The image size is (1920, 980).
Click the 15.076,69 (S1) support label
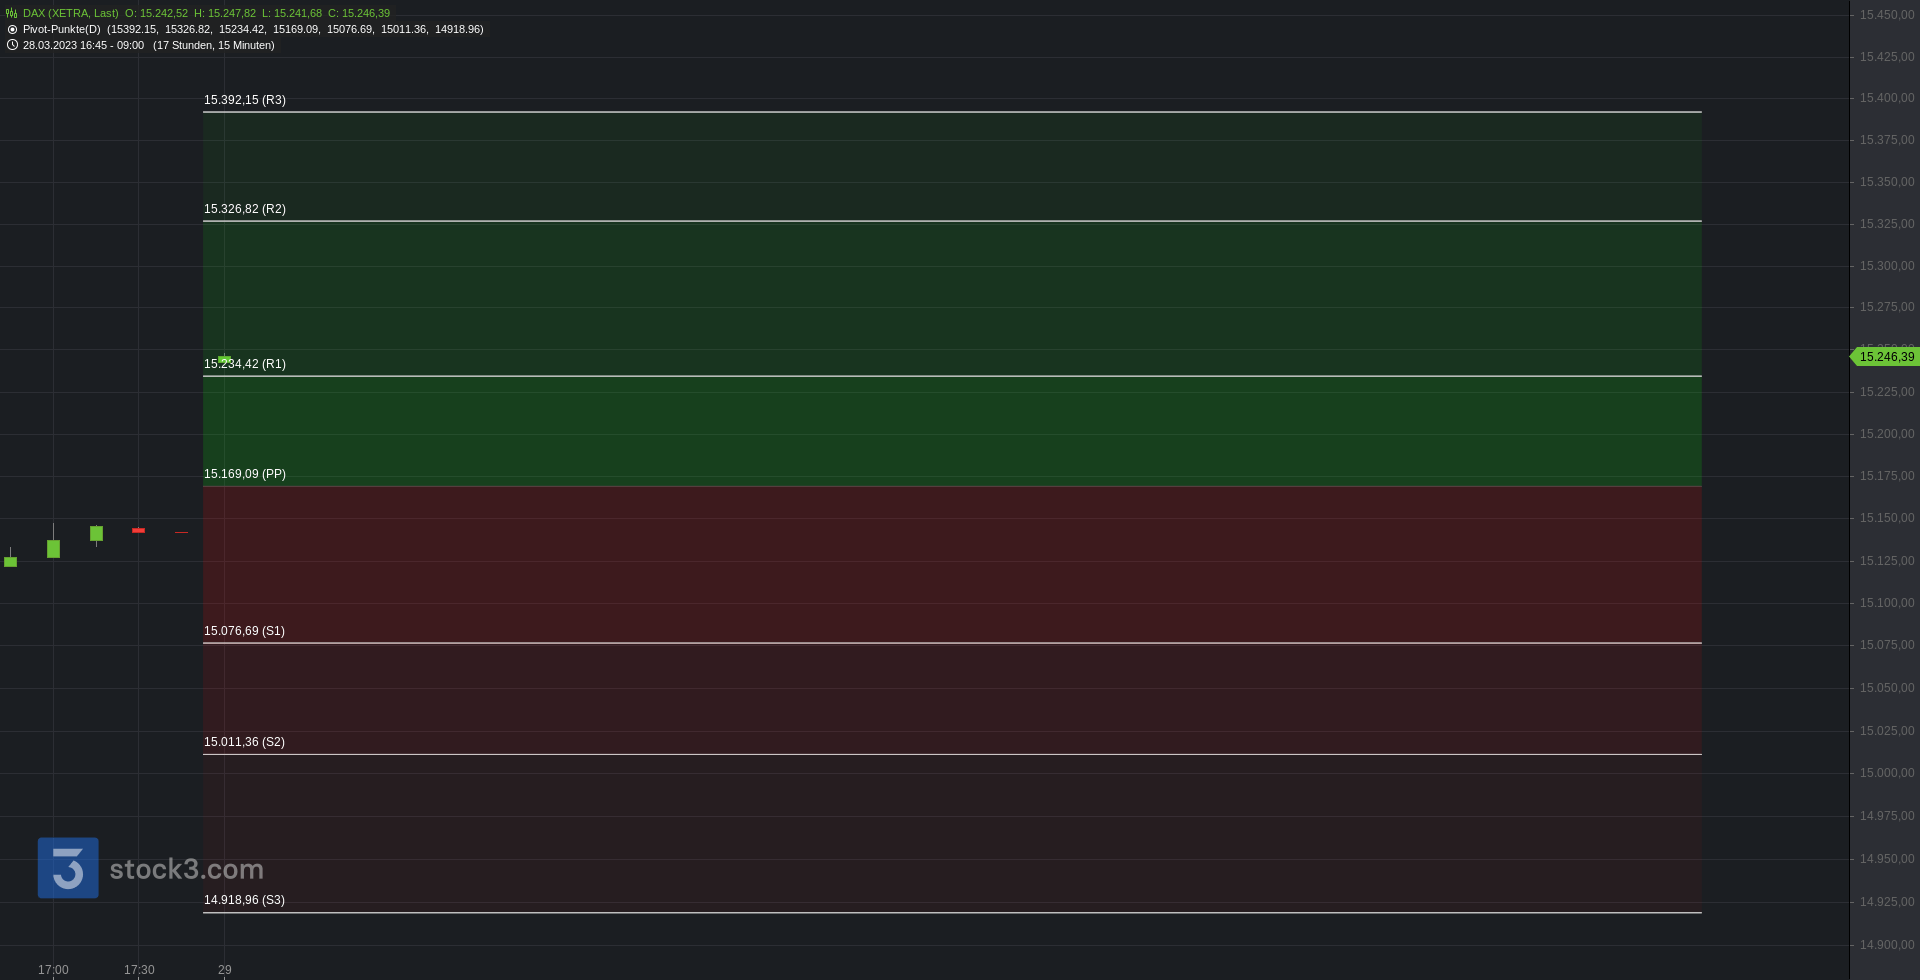click(x=244, y=631)
